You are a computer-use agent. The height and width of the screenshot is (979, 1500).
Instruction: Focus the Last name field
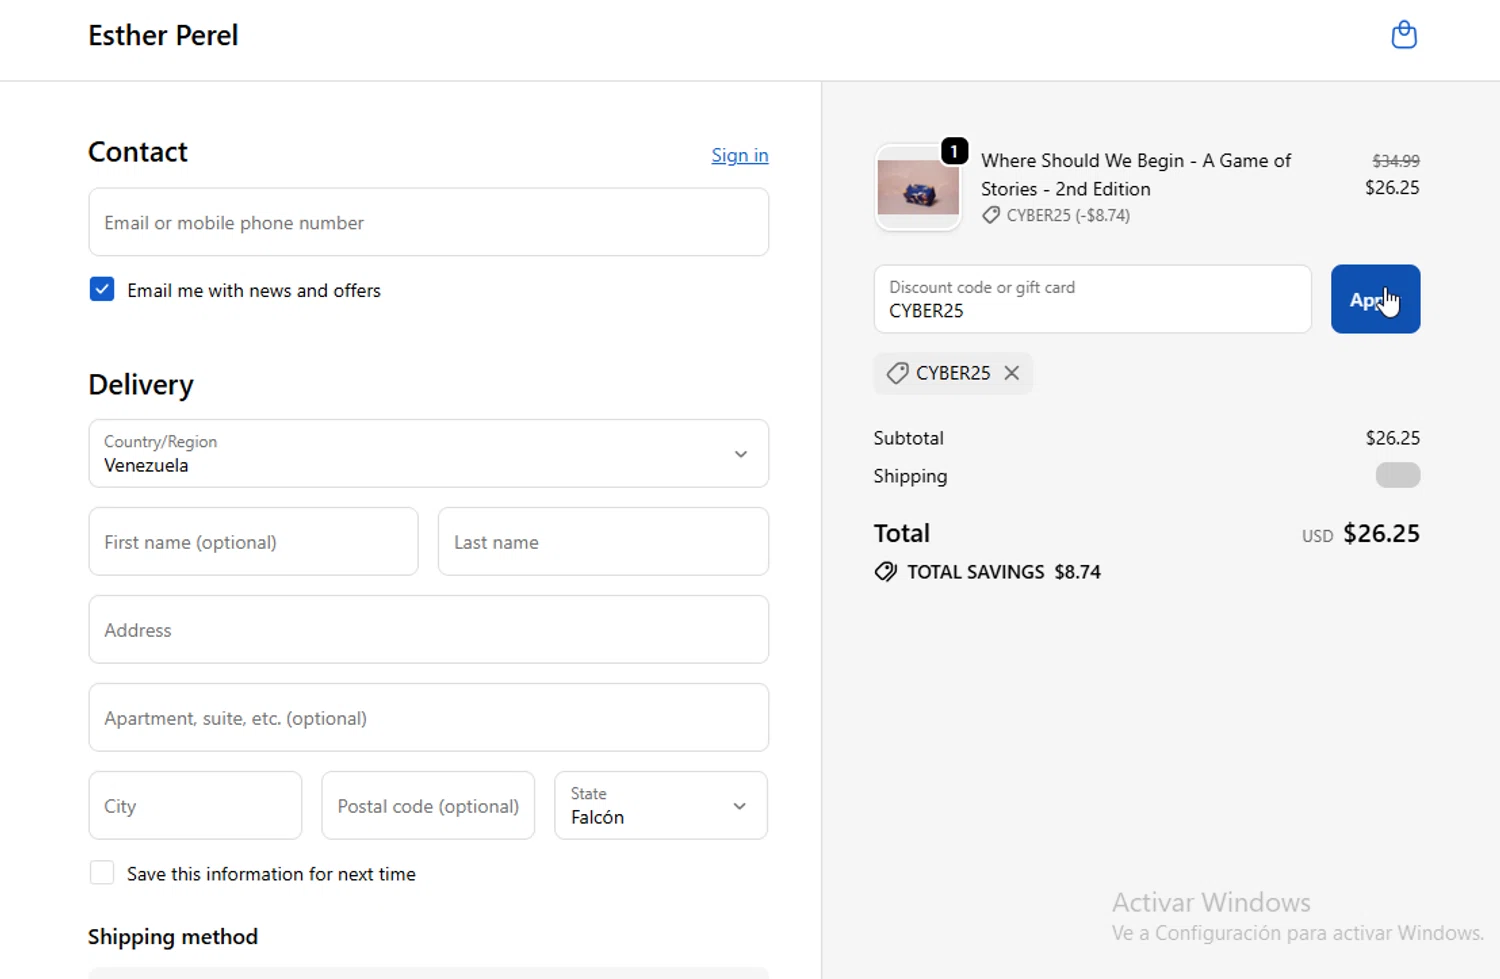pos(603,542)
